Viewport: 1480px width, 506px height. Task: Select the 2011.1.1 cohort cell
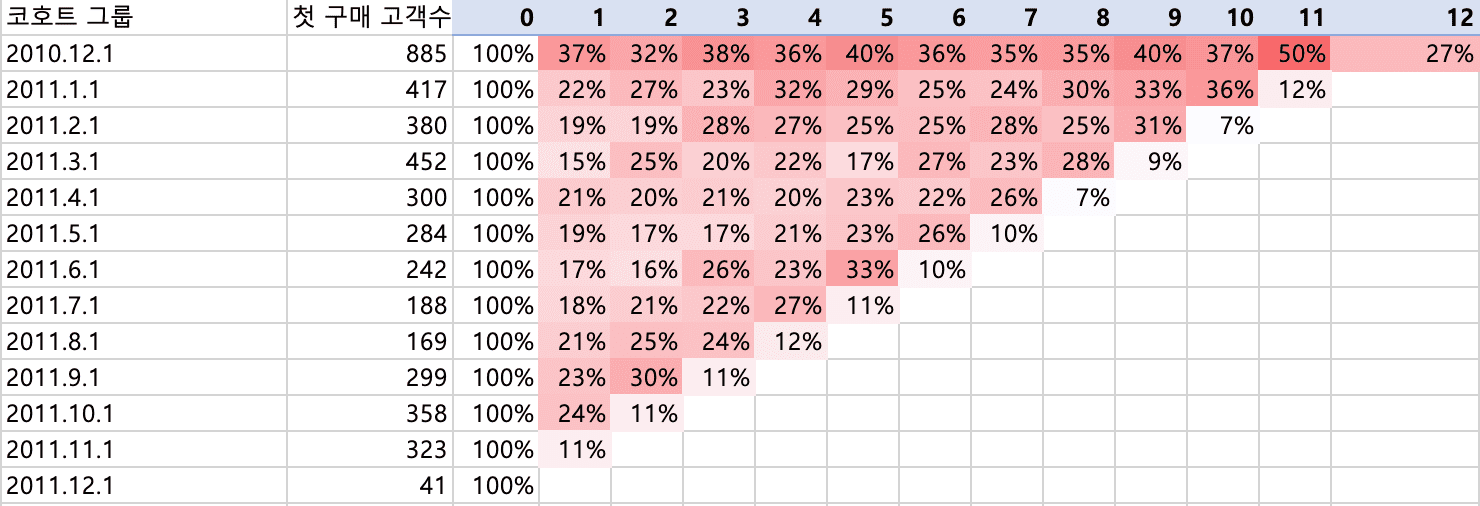tap(144, 90)
